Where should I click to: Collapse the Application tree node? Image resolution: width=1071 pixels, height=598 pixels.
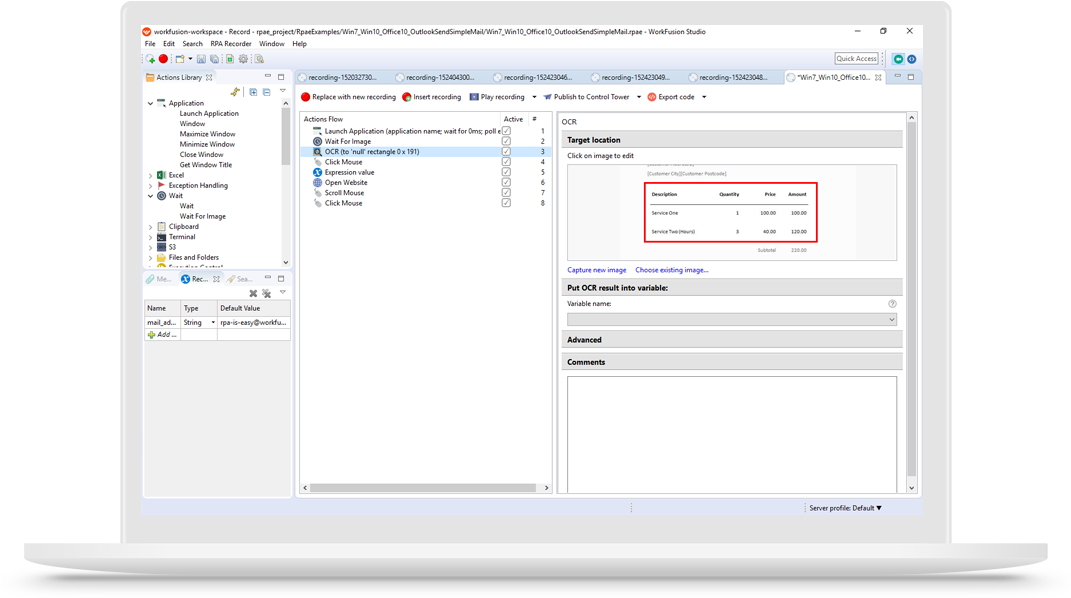point(150,103)
